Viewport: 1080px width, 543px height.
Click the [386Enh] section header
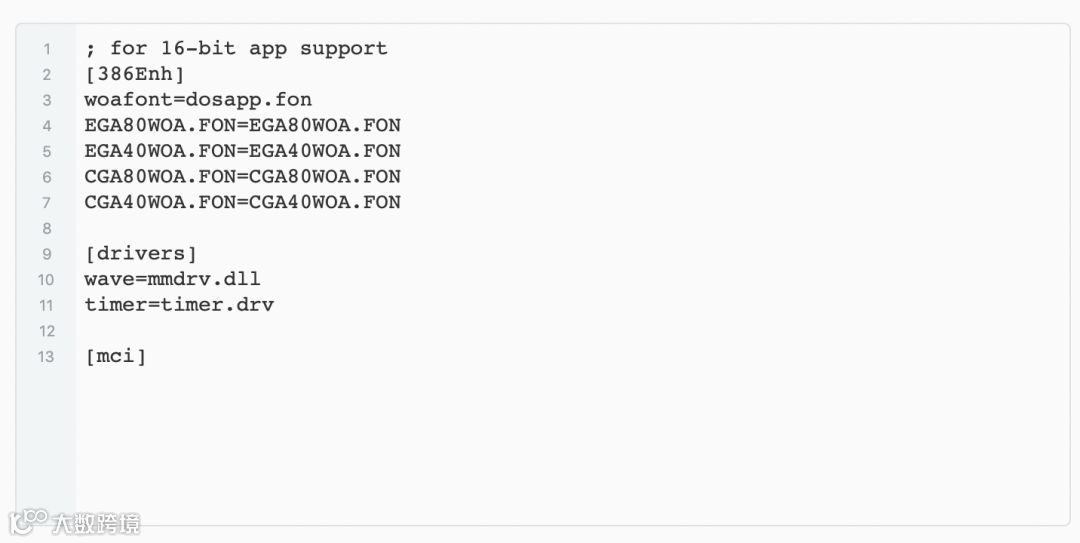pos(135,74)
